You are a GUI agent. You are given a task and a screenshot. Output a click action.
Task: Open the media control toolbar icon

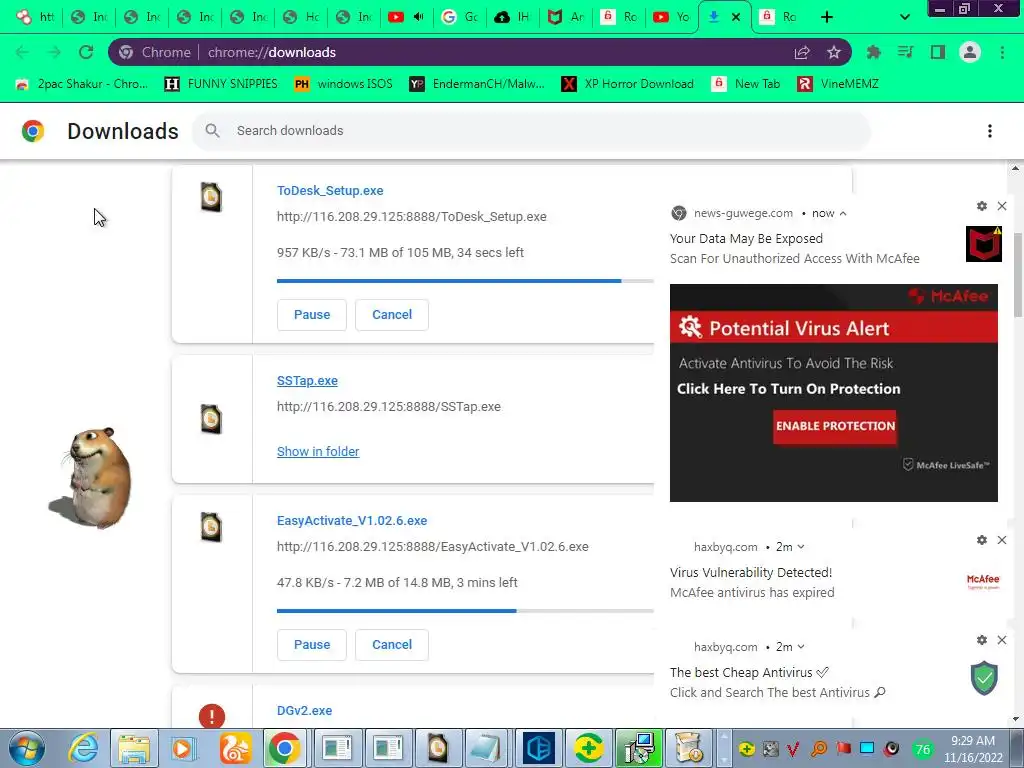[x=905, y=52]
